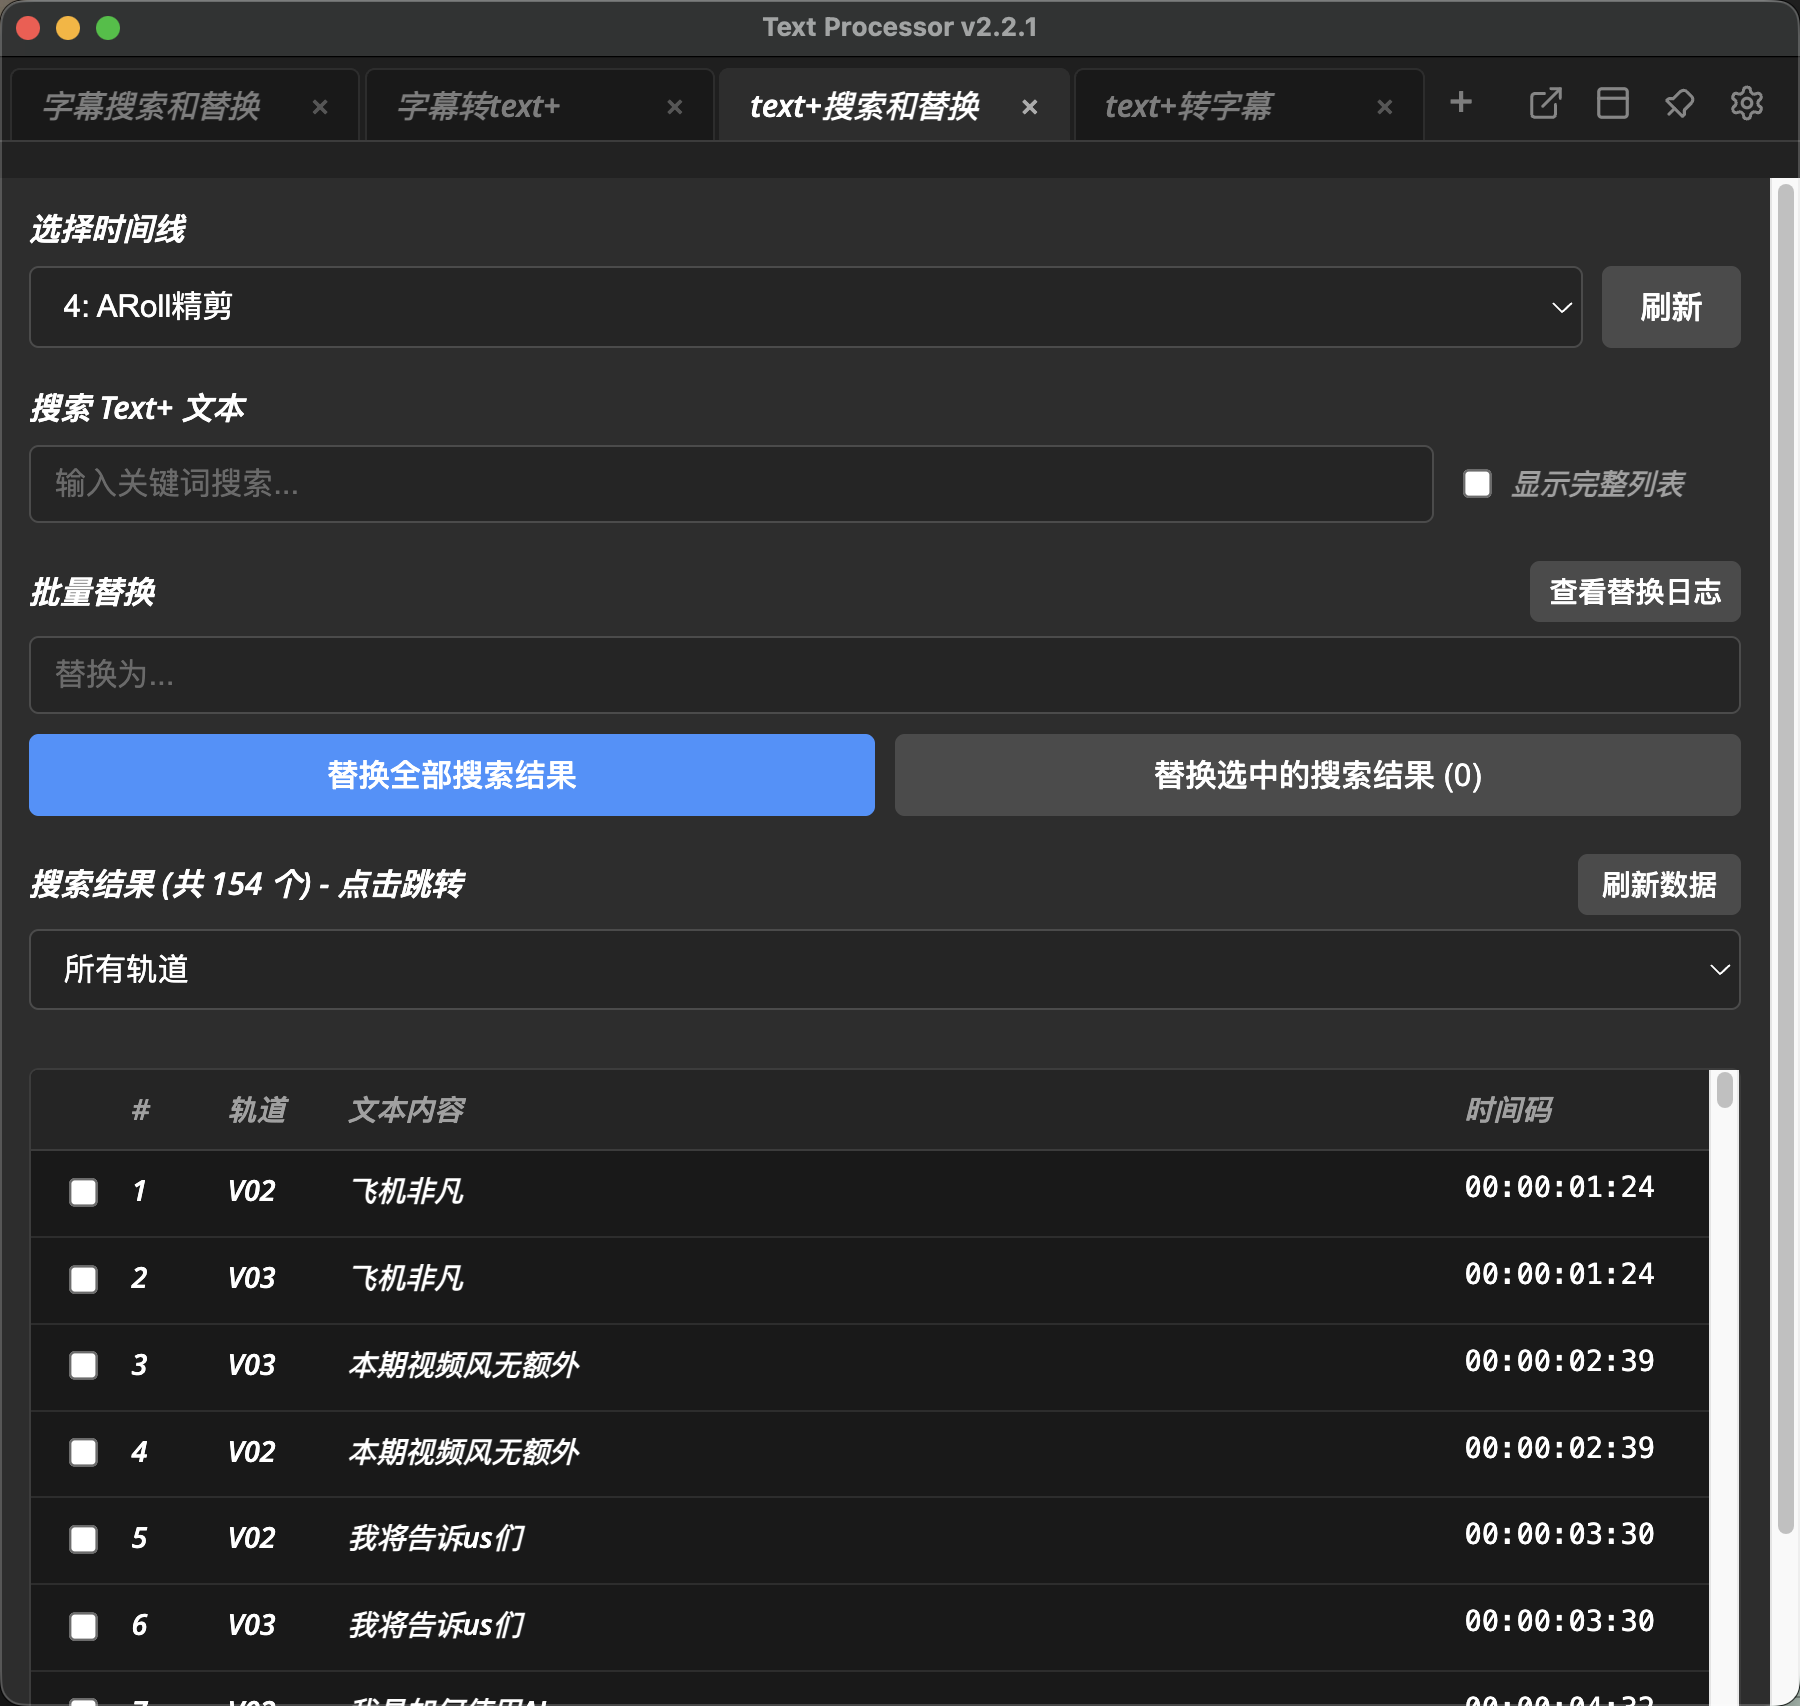Viewport: 1800px width, 1706px height.
Task: Click the pop-out external window icon
Action: pos(1545,103)
